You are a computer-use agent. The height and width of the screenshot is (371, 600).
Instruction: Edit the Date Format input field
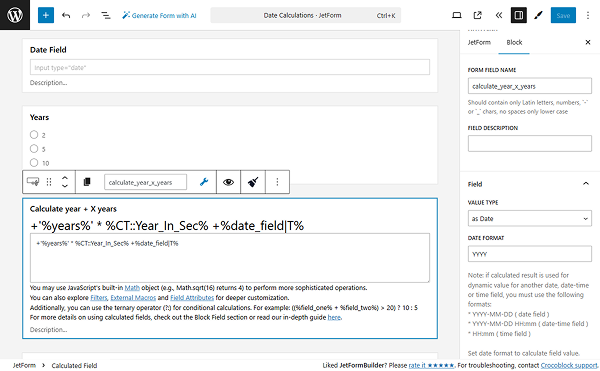tap(529, 254)
